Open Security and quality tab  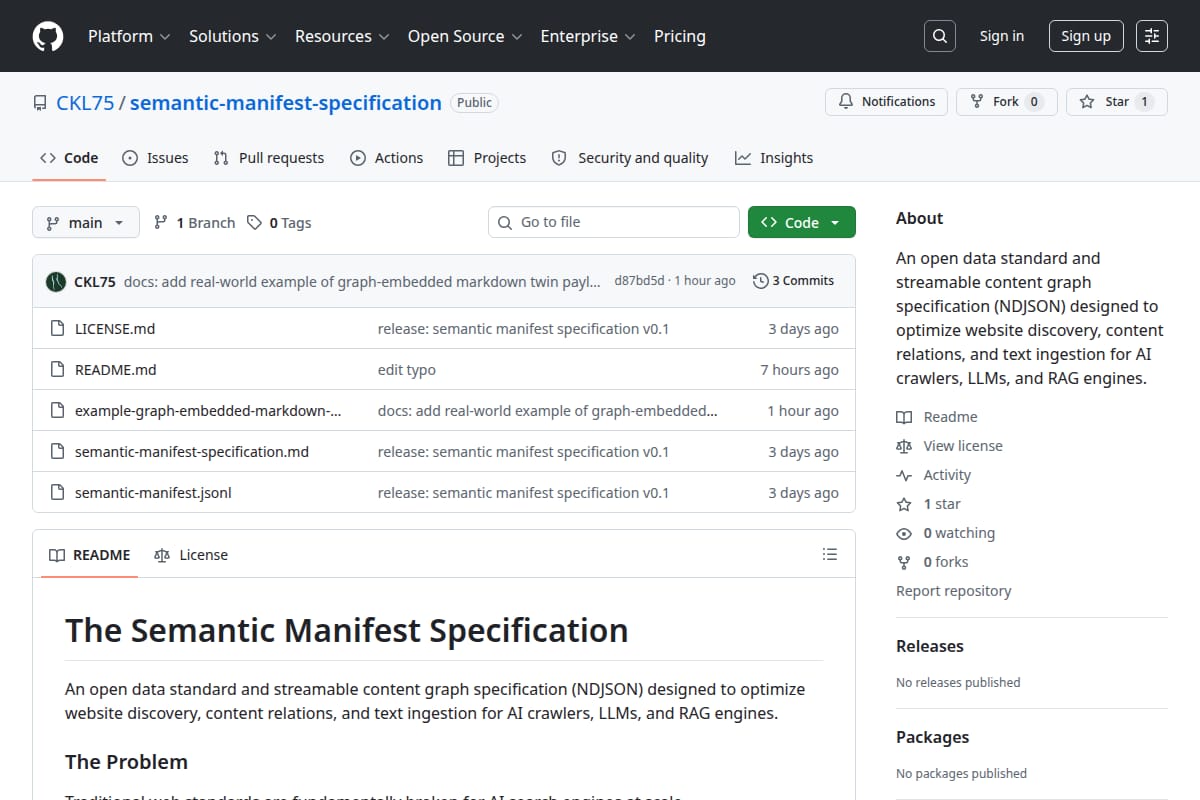pyautogui.click(x=630, y=158)
